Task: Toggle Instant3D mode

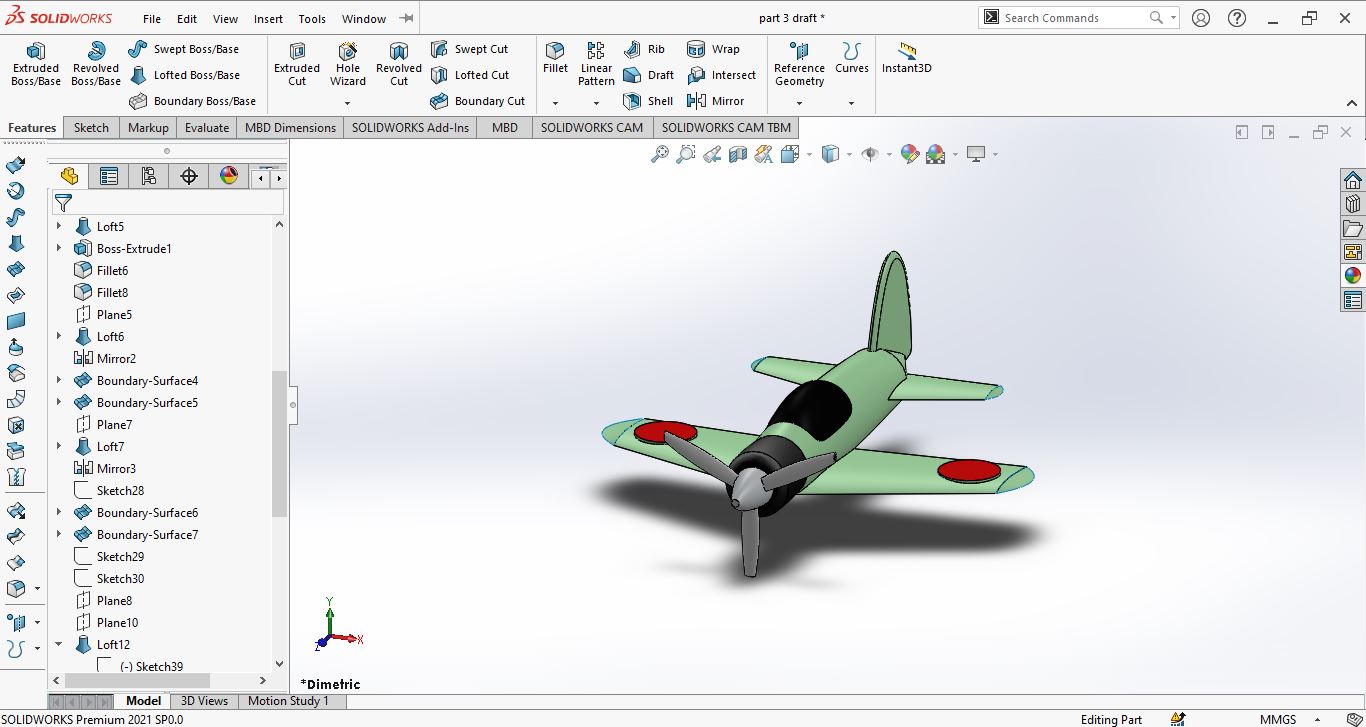Action: tap(907, 58)
